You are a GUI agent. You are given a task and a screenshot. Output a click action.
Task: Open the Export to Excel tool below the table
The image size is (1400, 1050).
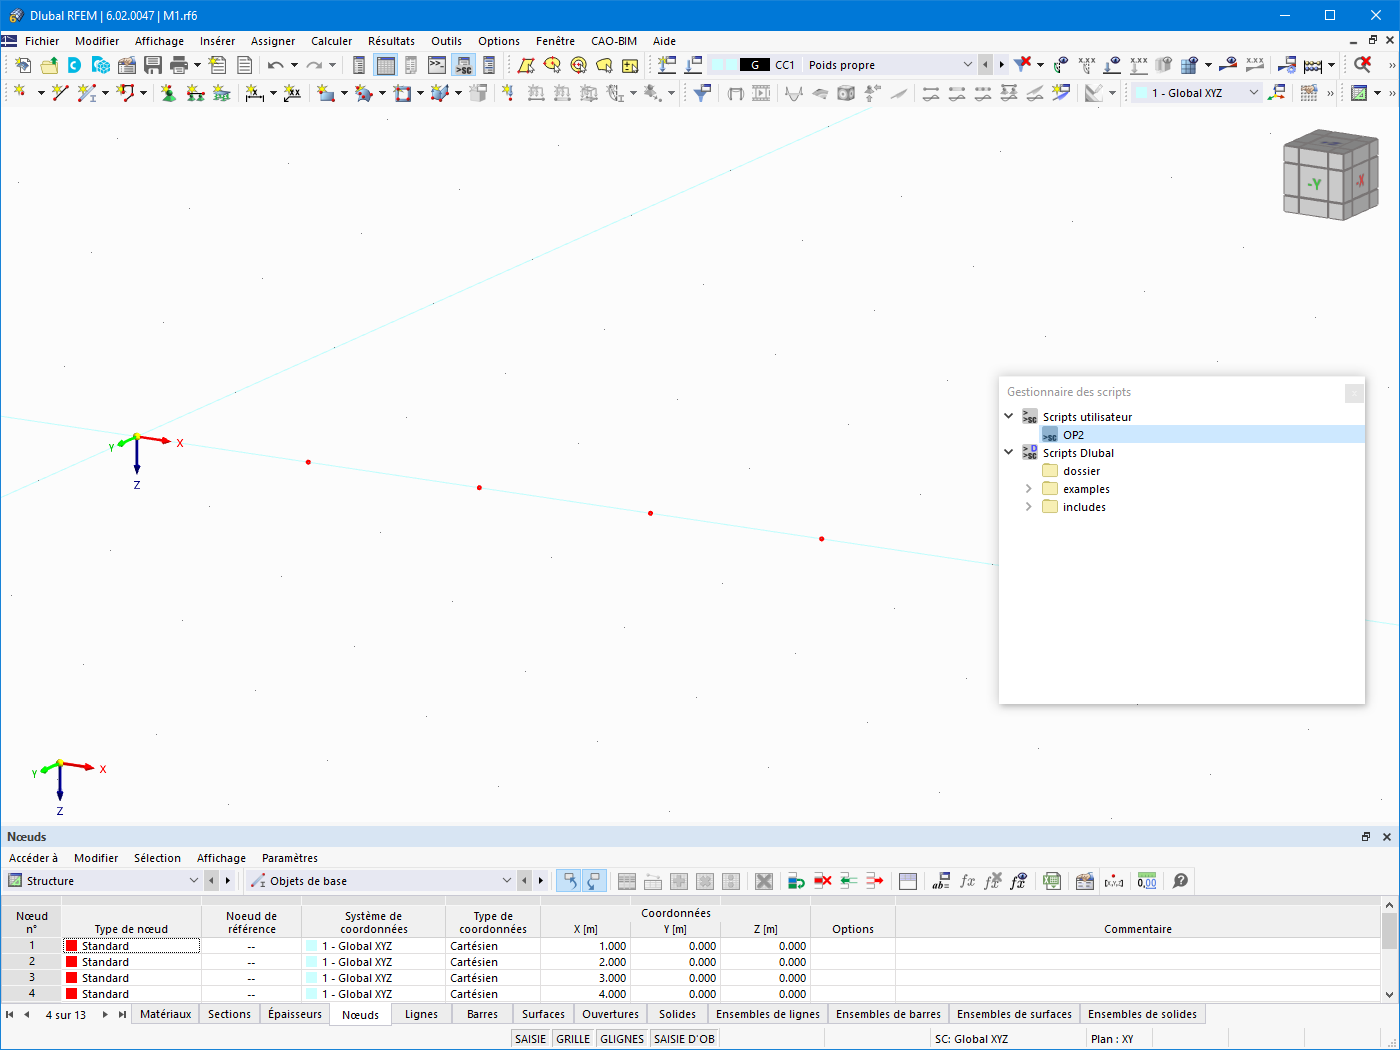click(x=1051, y=880)
